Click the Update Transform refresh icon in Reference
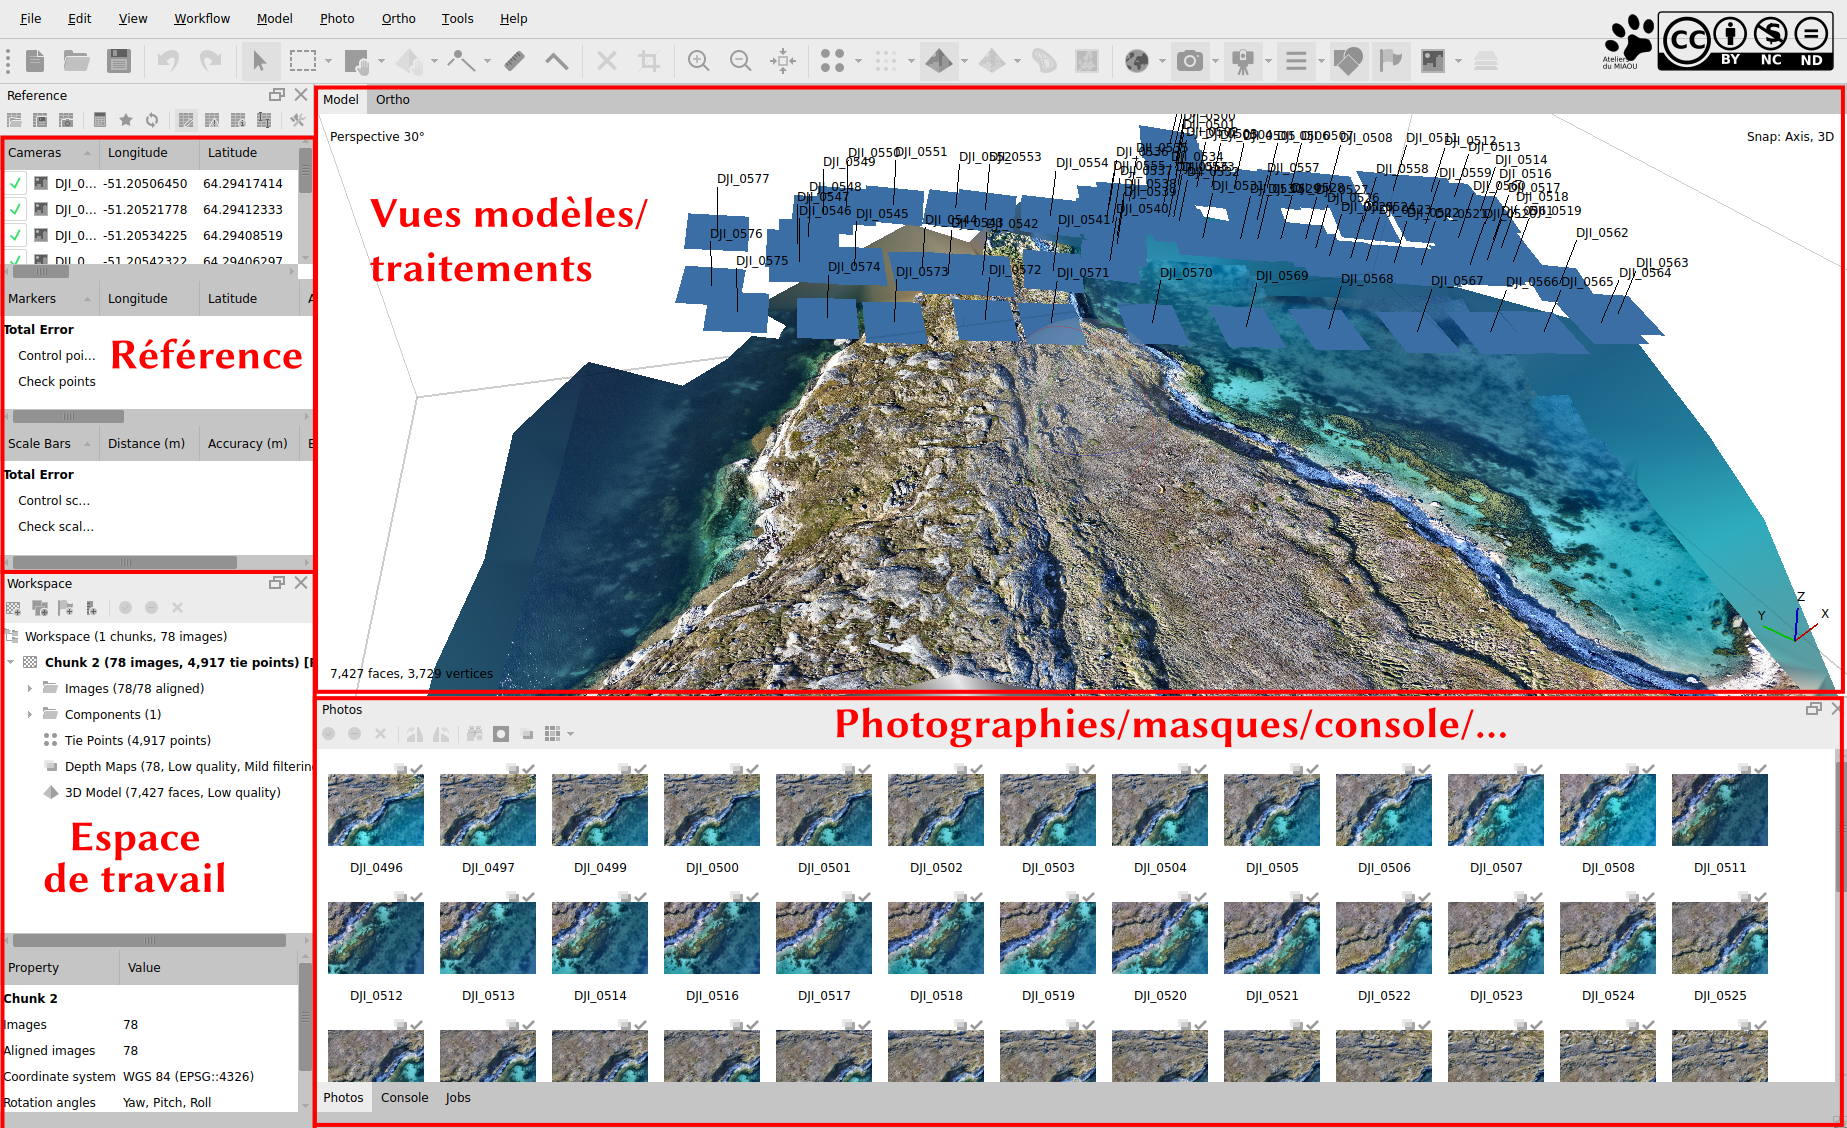This screenshot has width=1847, height=1128. coord(152,120)
